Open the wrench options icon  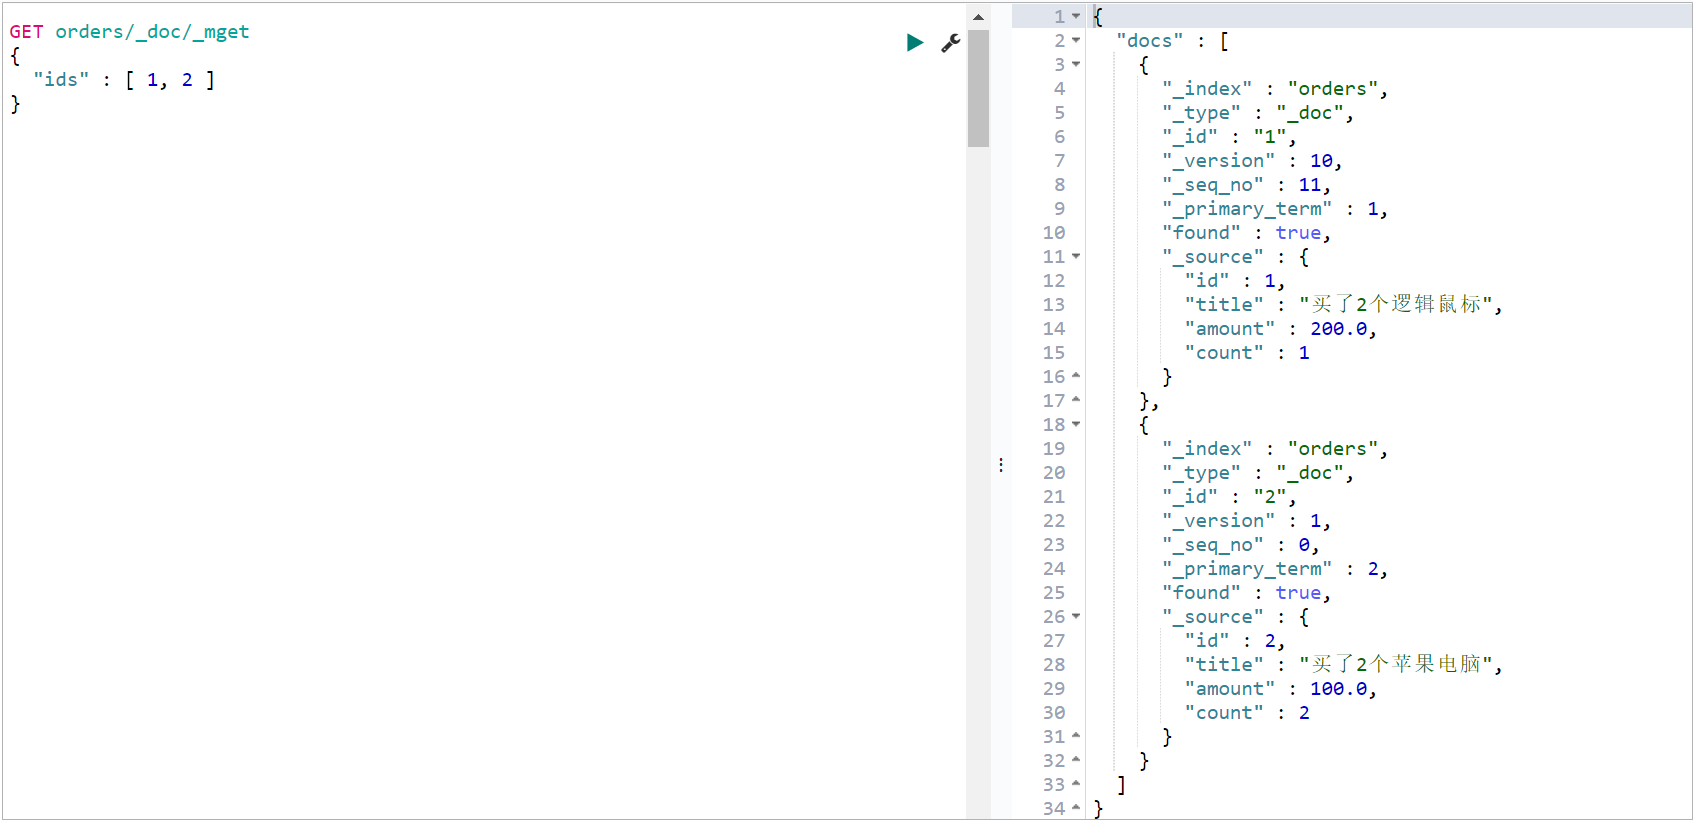pos(951,42)
